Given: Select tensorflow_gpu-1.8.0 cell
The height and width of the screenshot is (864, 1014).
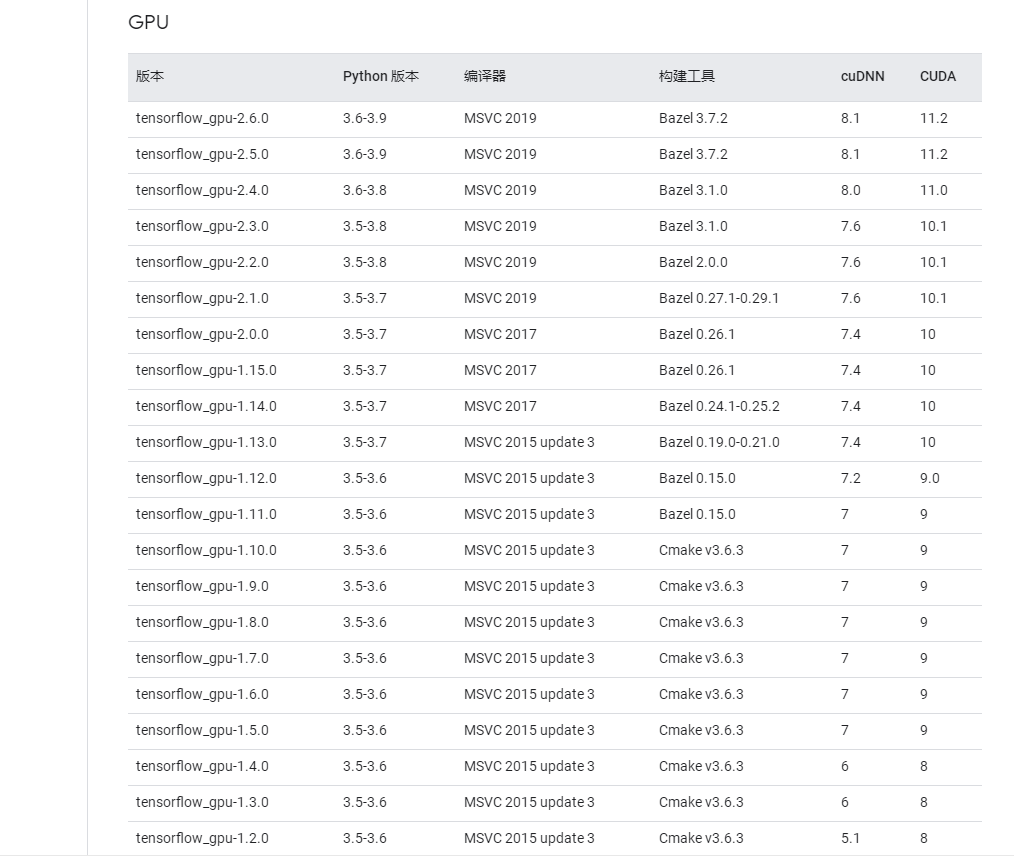Looking at the screenshot, I should (202, 623).
